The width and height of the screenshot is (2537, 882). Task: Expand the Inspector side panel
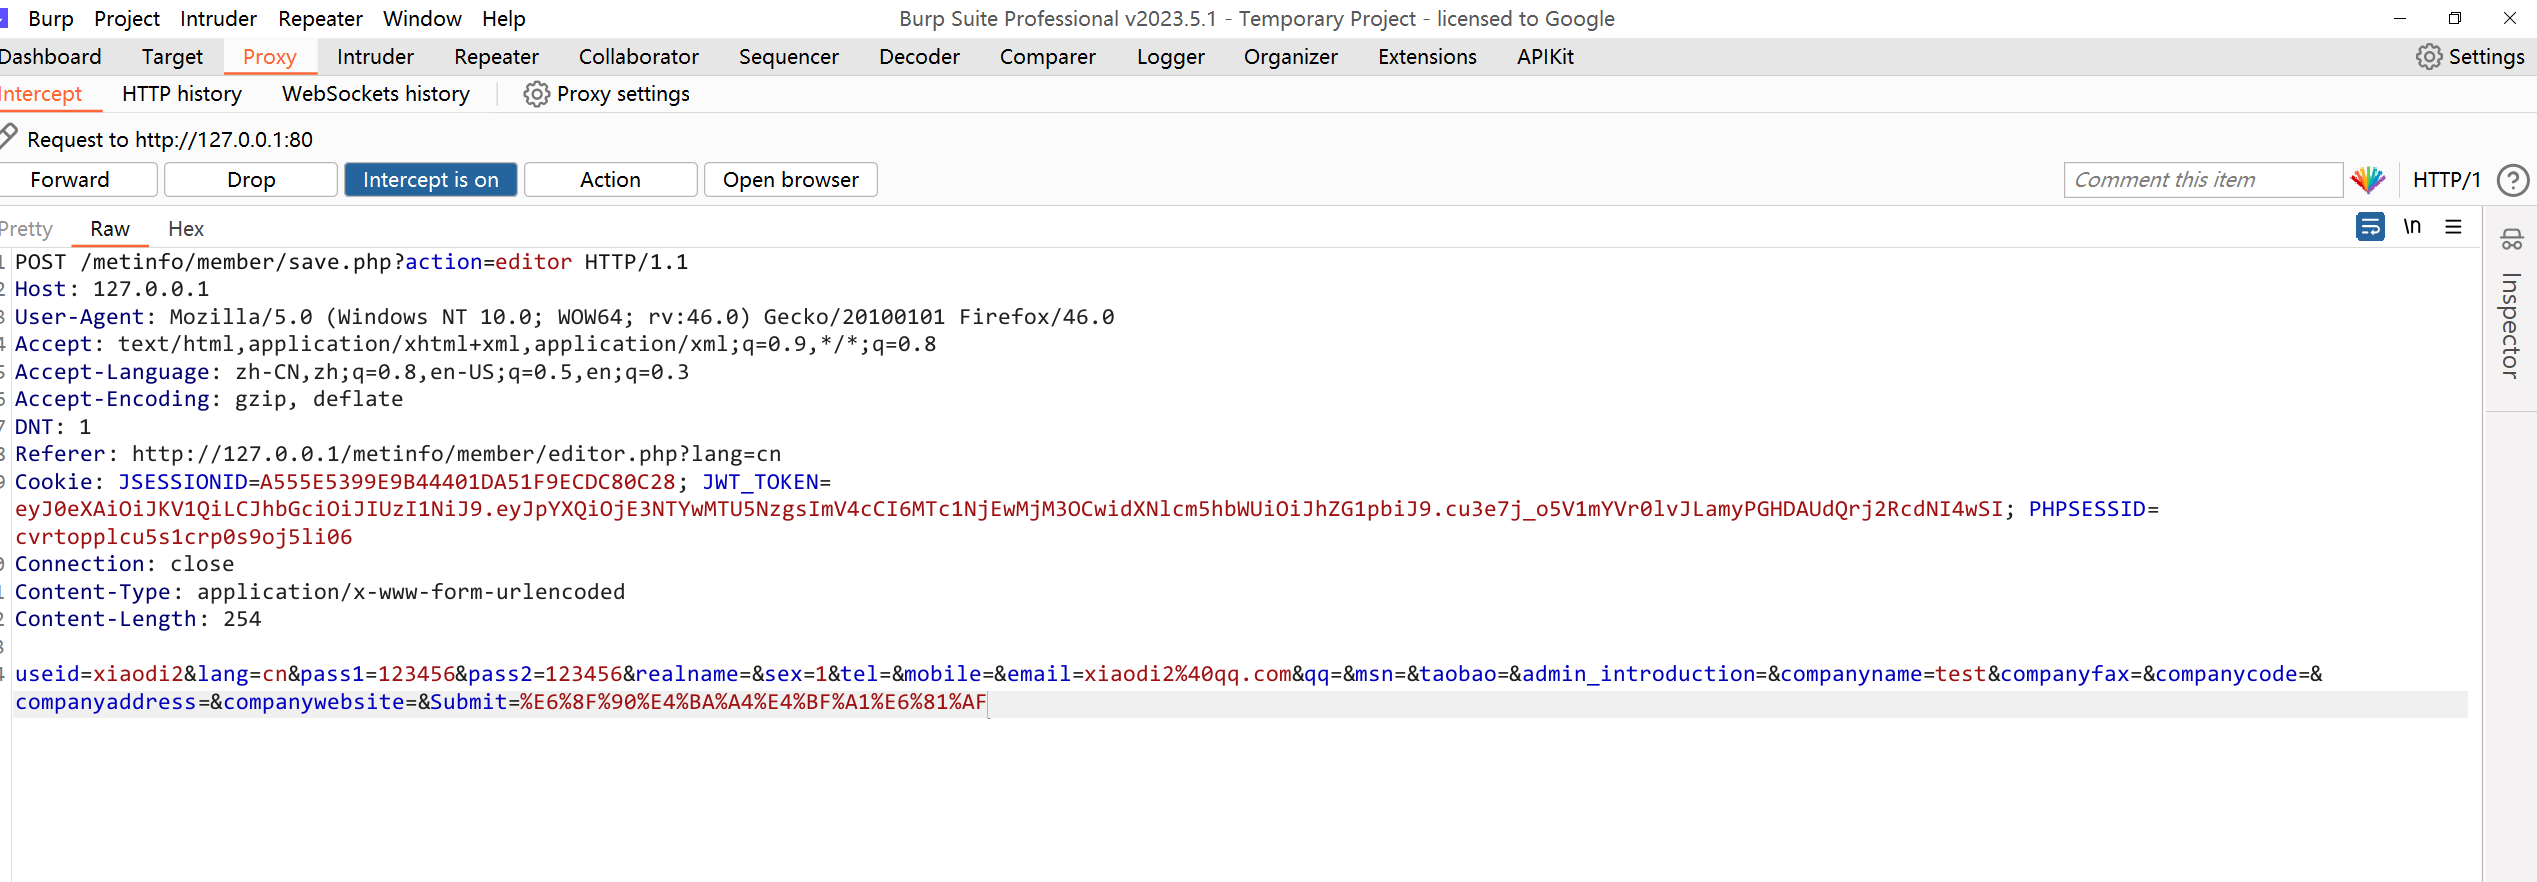click(2511, 325)
